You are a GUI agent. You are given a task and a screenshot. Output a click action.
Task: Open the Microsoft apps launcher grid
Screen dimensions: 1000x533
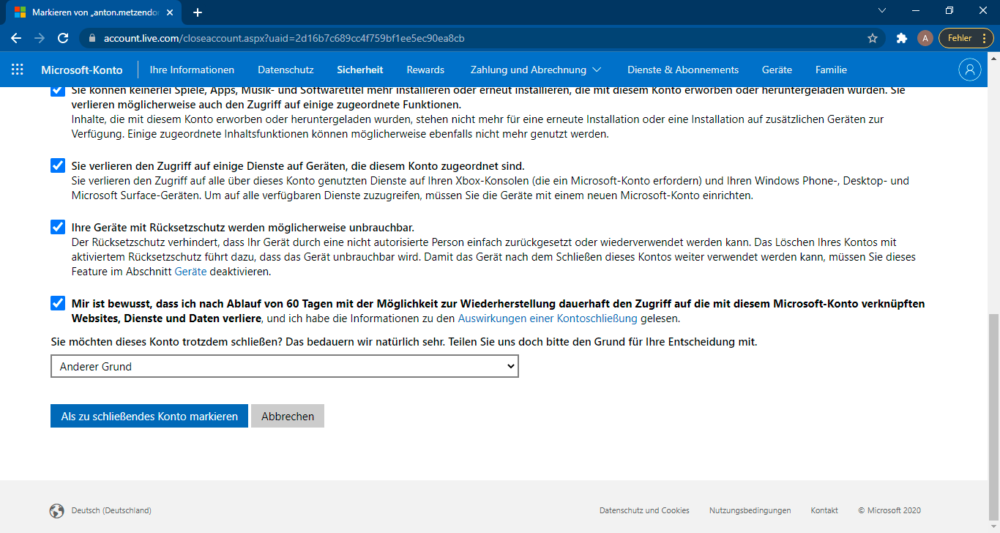(x=17, y=69)
